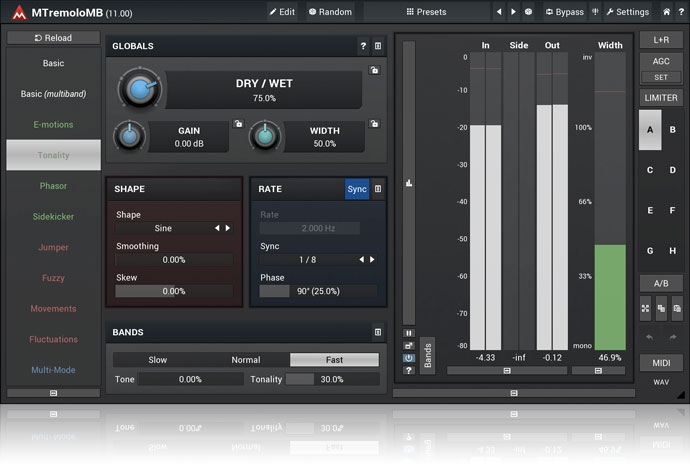Screen dimensions: 690x466
Task: Click the next Shape arrow beside Sine
Action: (228, 228)
